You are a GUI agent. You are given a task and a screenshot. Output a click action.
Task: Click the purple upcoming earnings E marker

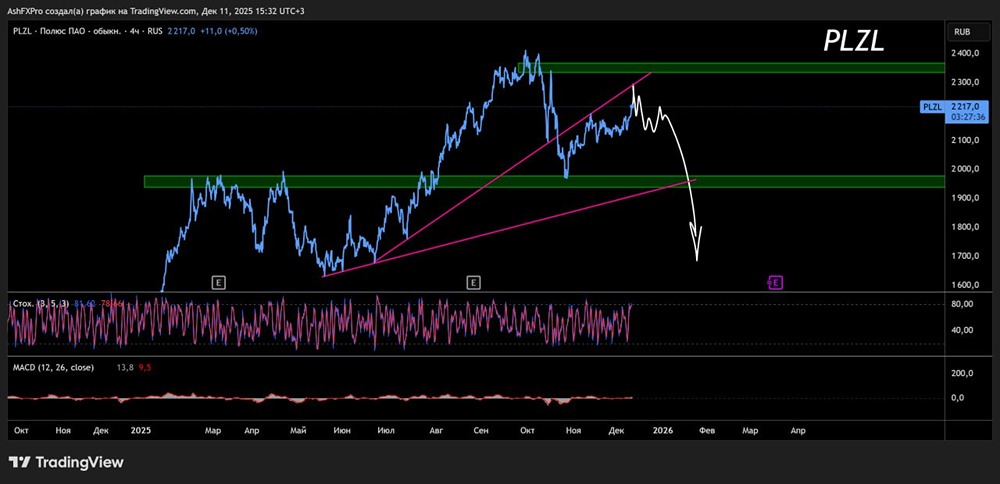tap(776, 282)
